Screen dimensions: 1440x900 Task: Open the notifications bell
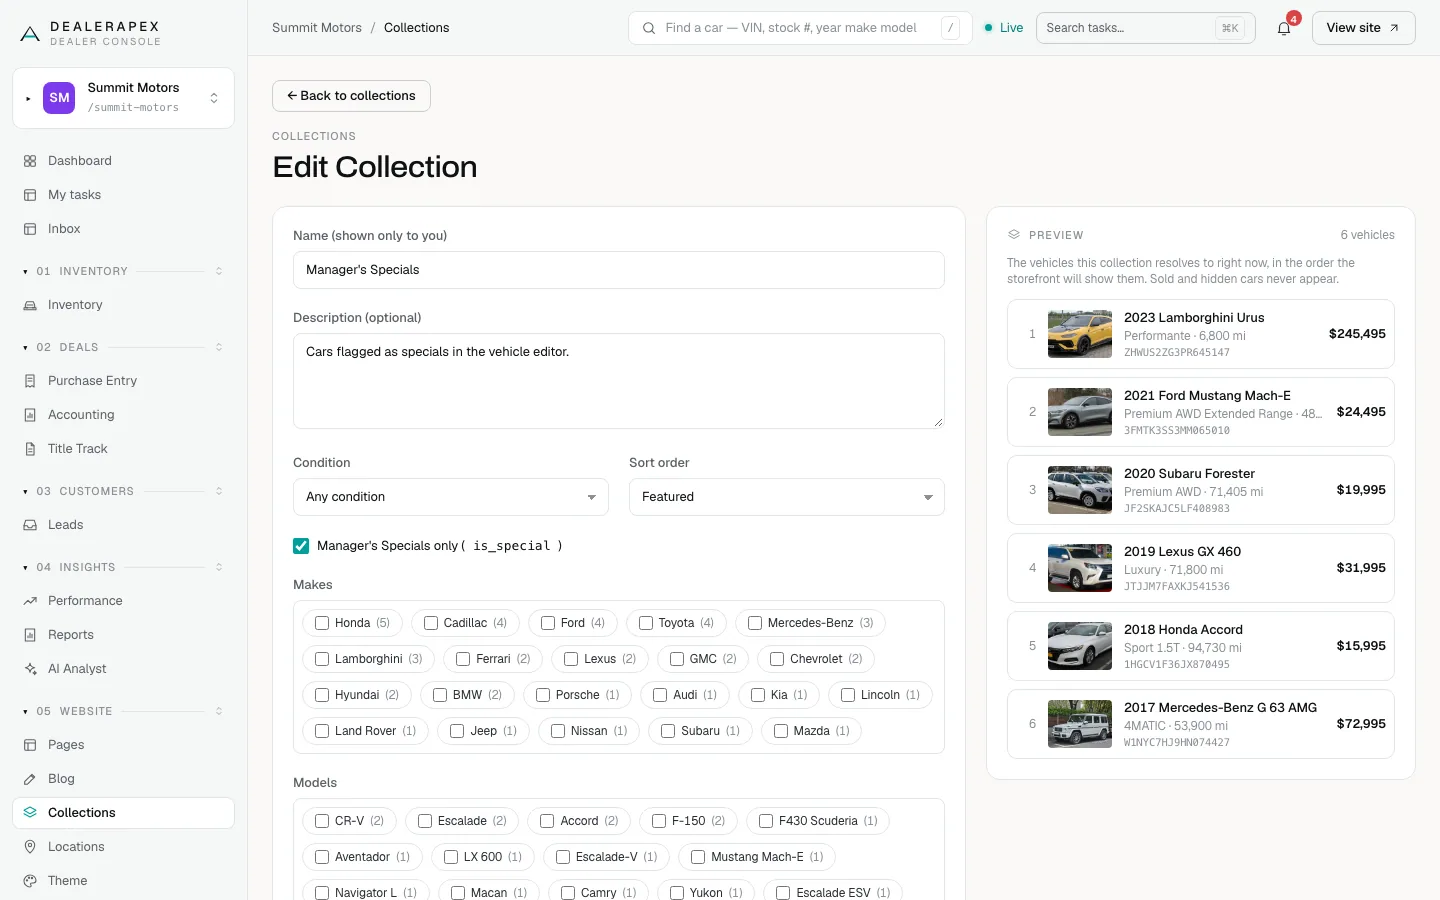click(x=1284, y=28)
